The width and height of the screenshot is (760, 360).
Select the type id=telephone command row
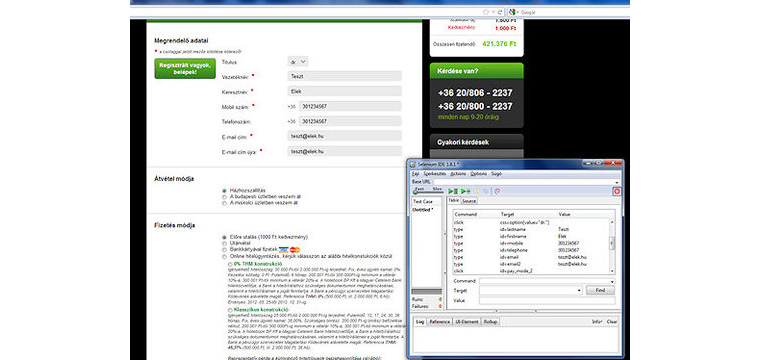click(x=531, y=250)
